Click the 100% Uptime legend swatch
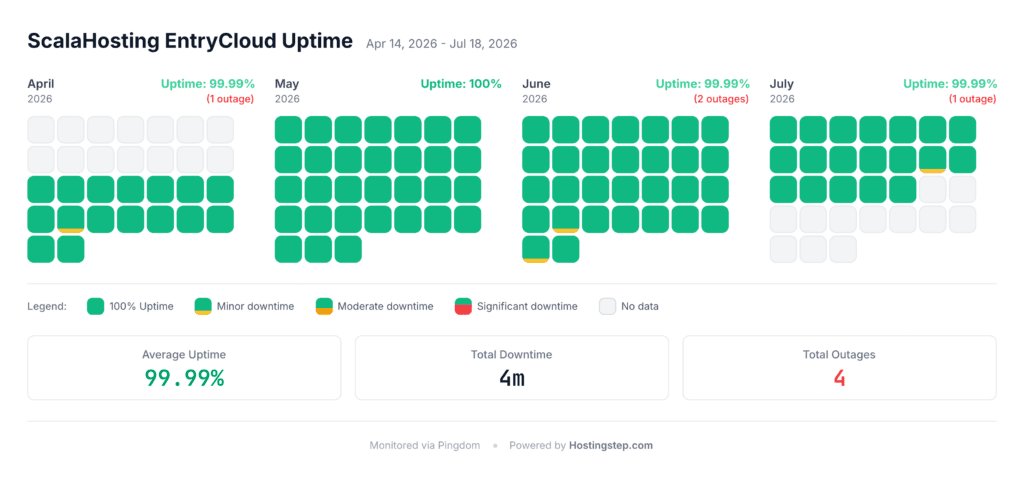This screenshot has height=483, width=1024. pyautogui.click(x=95, y=306)
